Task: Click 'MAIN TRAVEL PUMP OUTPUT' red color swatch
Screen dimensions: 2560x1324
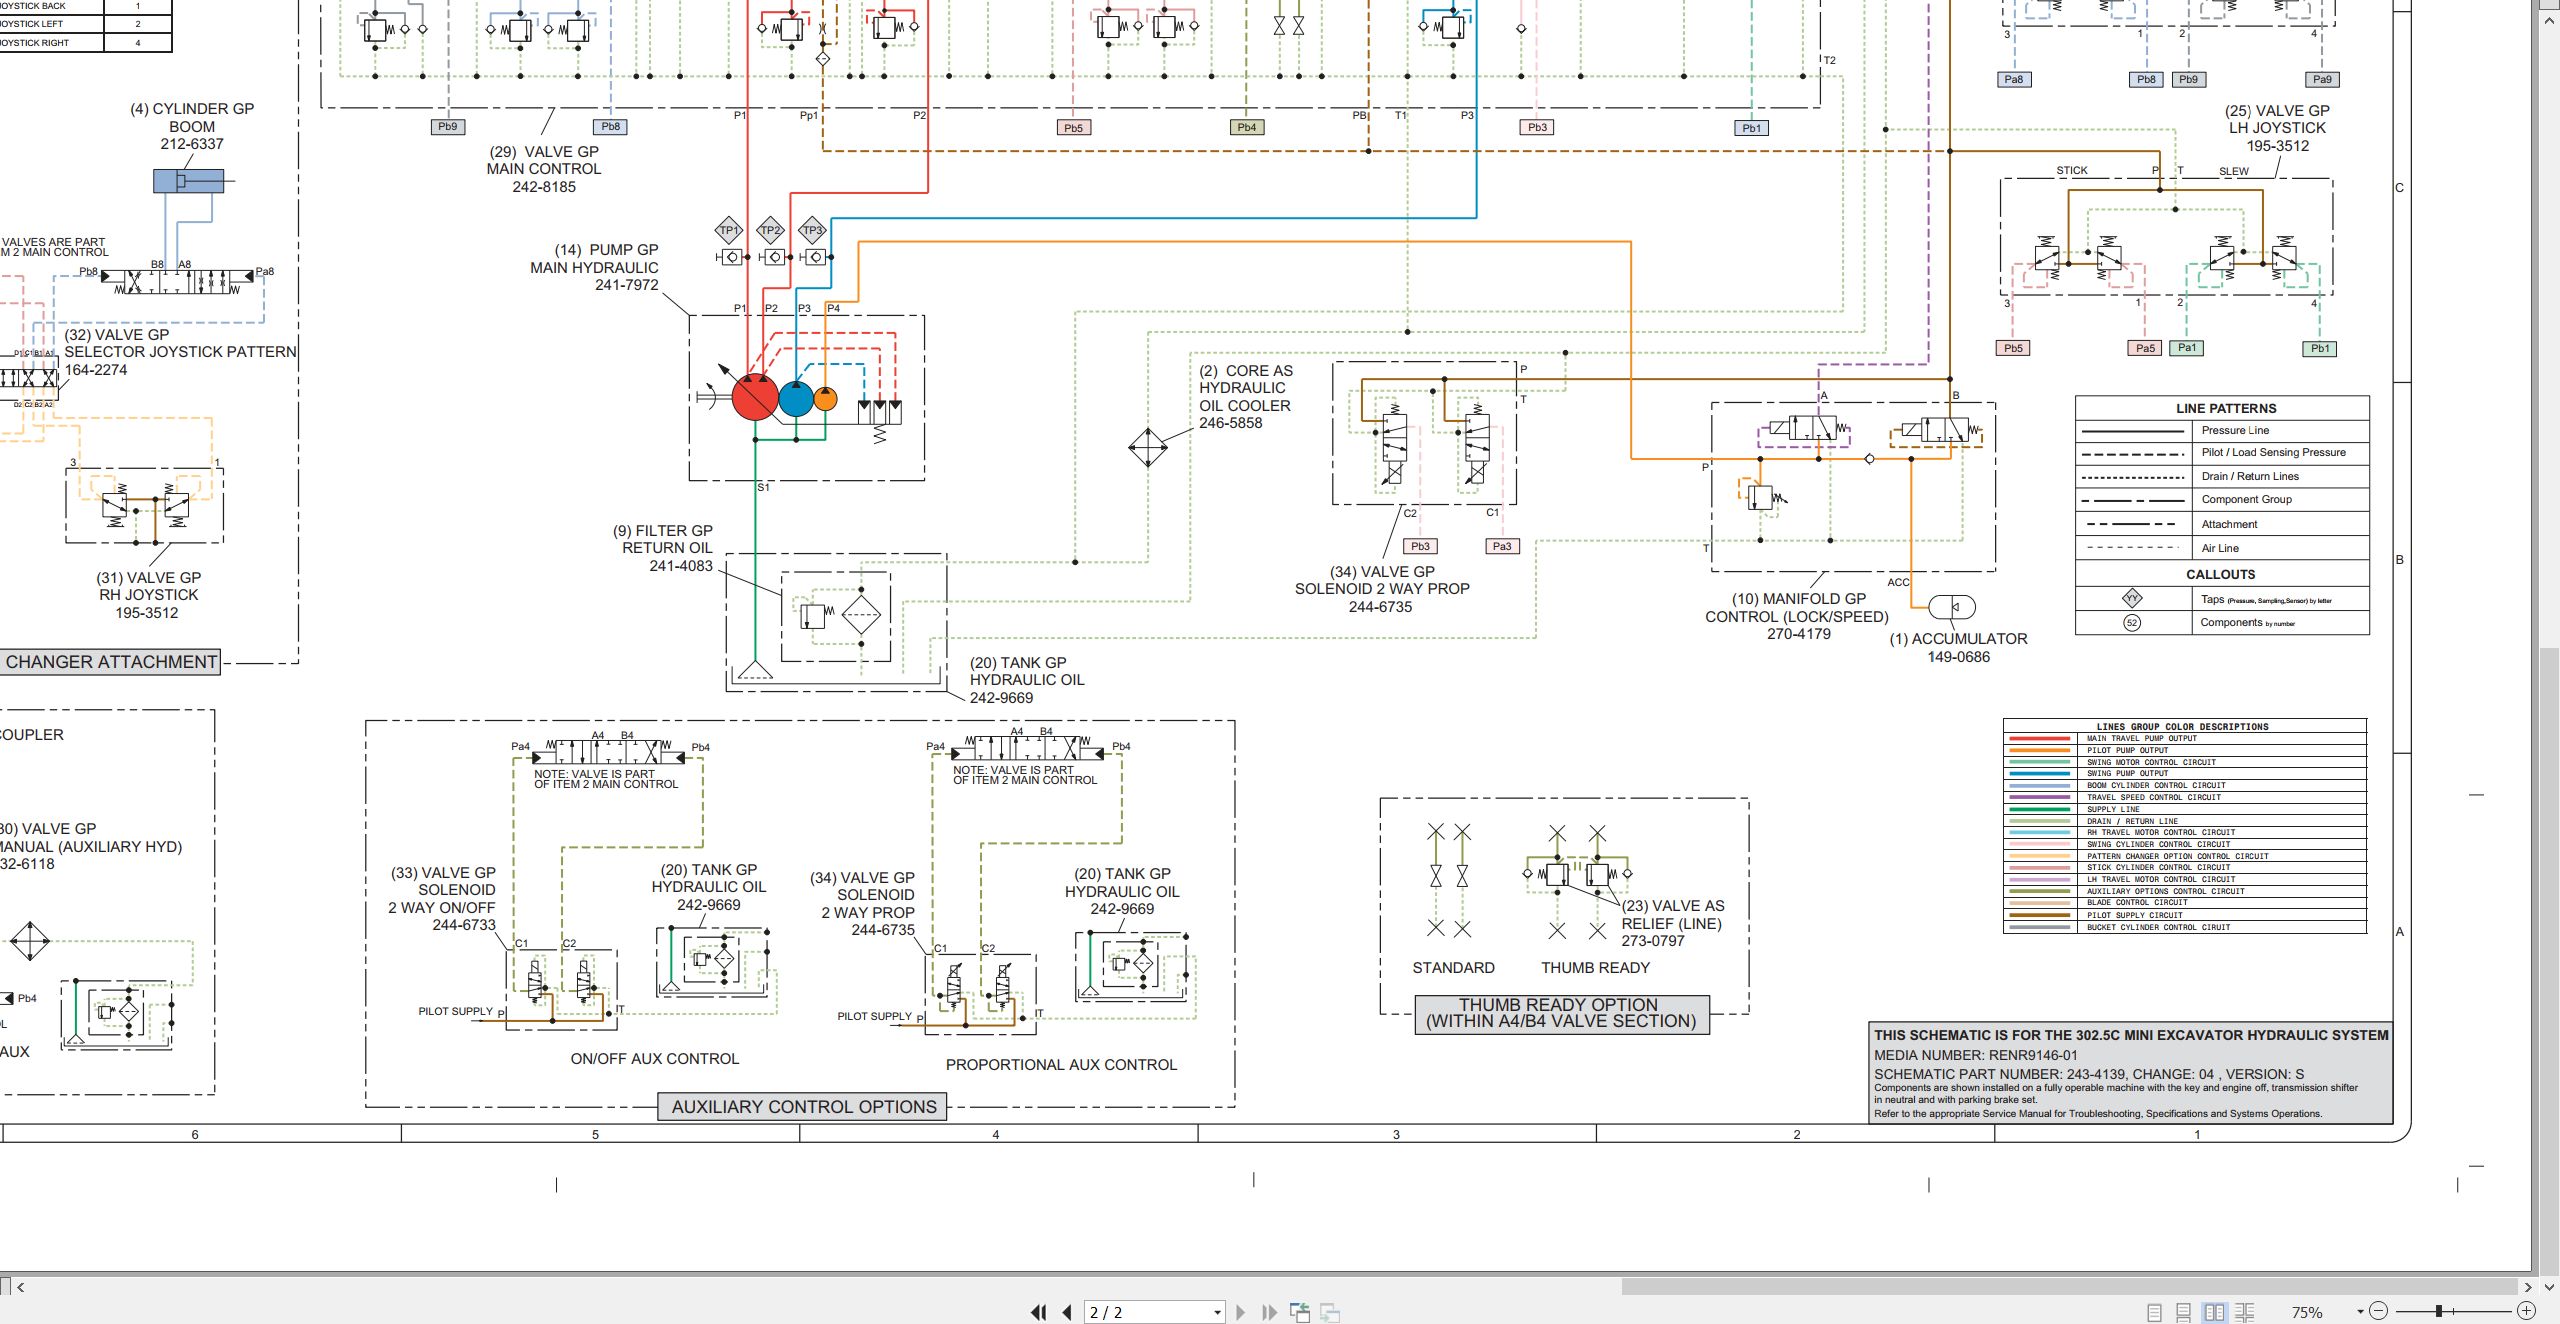Action: [x=2041, y=738]
